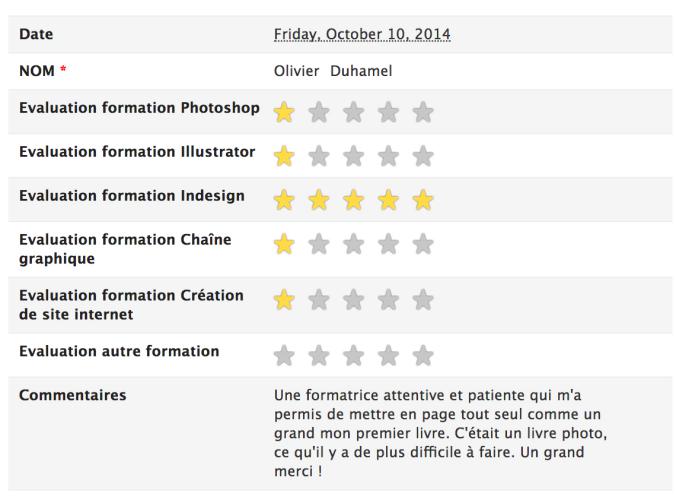Click the name Olivier Duhamel
This screenshot has height=500, width=676.
pos(333,71)
